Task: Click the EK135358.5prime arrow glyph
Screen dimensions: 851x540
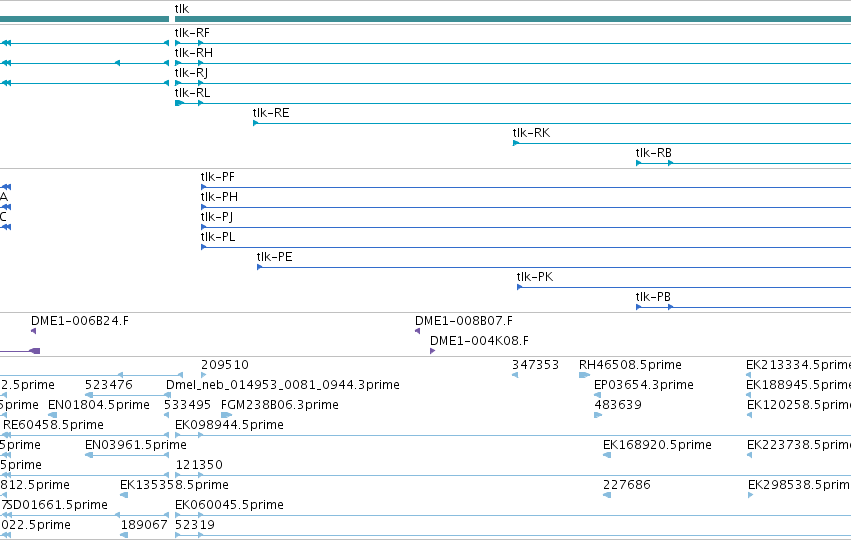Action: click(x=124, y=495)
